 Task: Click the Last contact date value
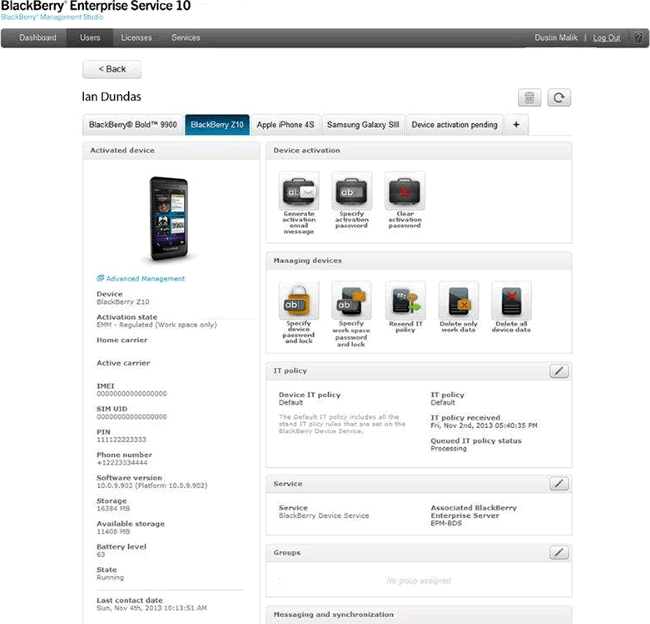[x=152, y=608]
